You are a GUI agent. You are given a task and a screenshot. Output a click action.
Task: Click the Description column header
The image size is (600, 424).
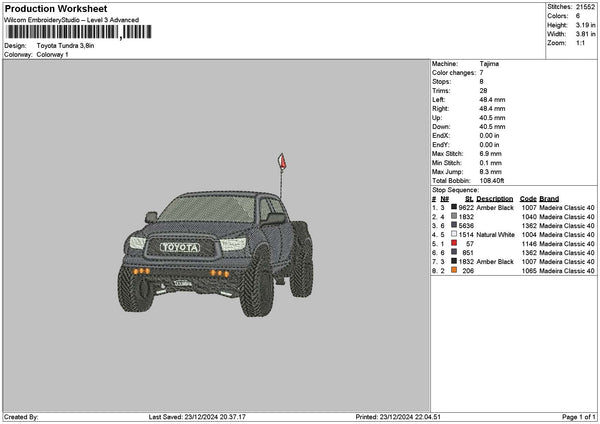coord(494,199)
